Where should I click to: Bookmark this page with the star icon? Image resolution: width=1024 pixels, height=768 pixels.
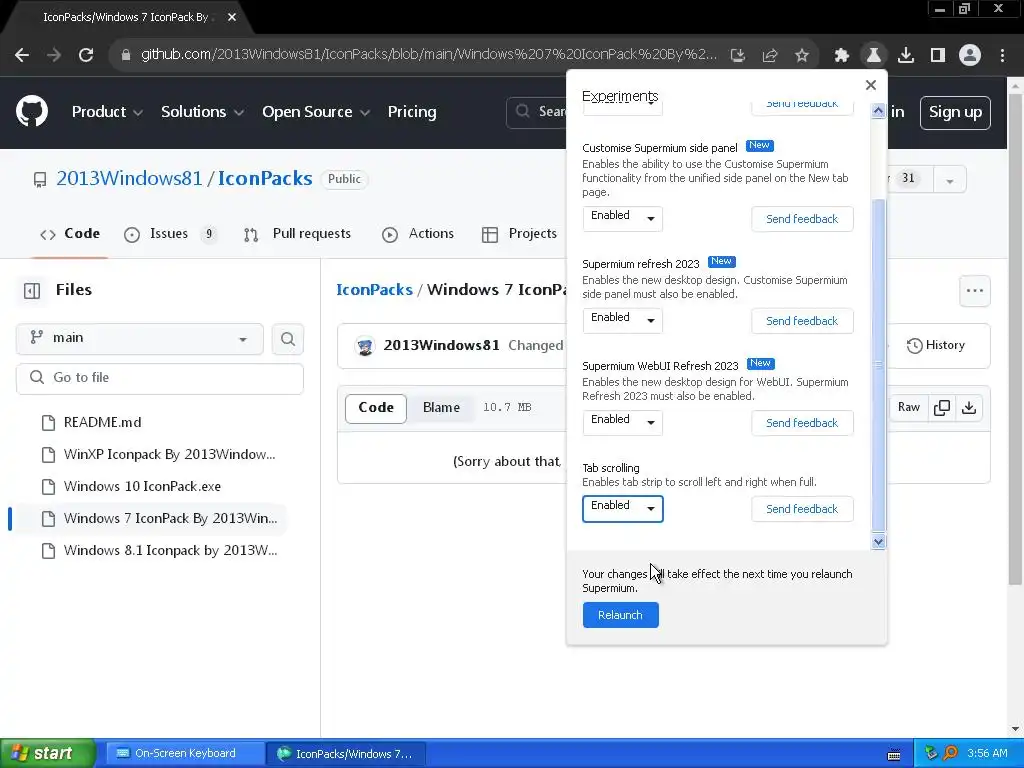point(802,56)
